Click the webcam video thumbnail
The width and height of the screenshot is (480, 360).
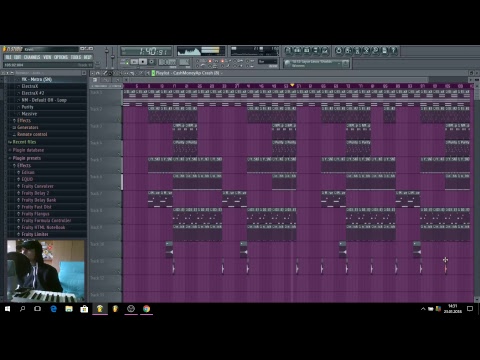(46, 271)
